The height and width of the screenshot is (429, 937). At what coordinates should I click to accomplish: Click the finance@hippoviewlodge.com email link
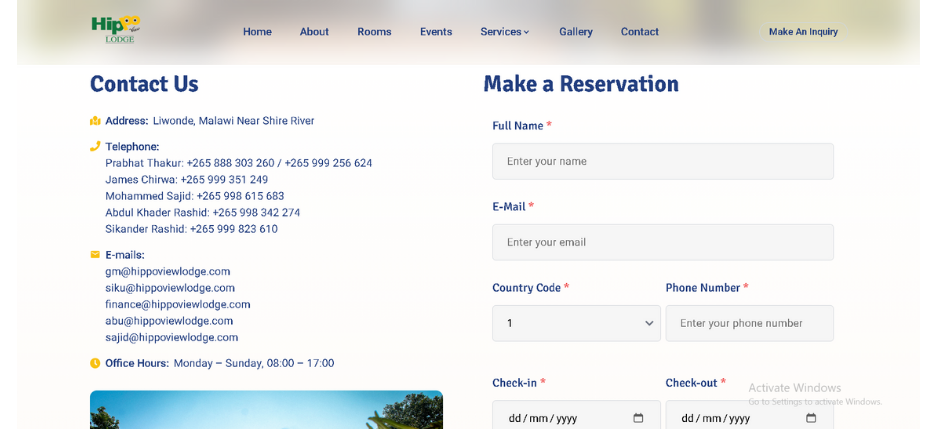[x=177, y=304]
